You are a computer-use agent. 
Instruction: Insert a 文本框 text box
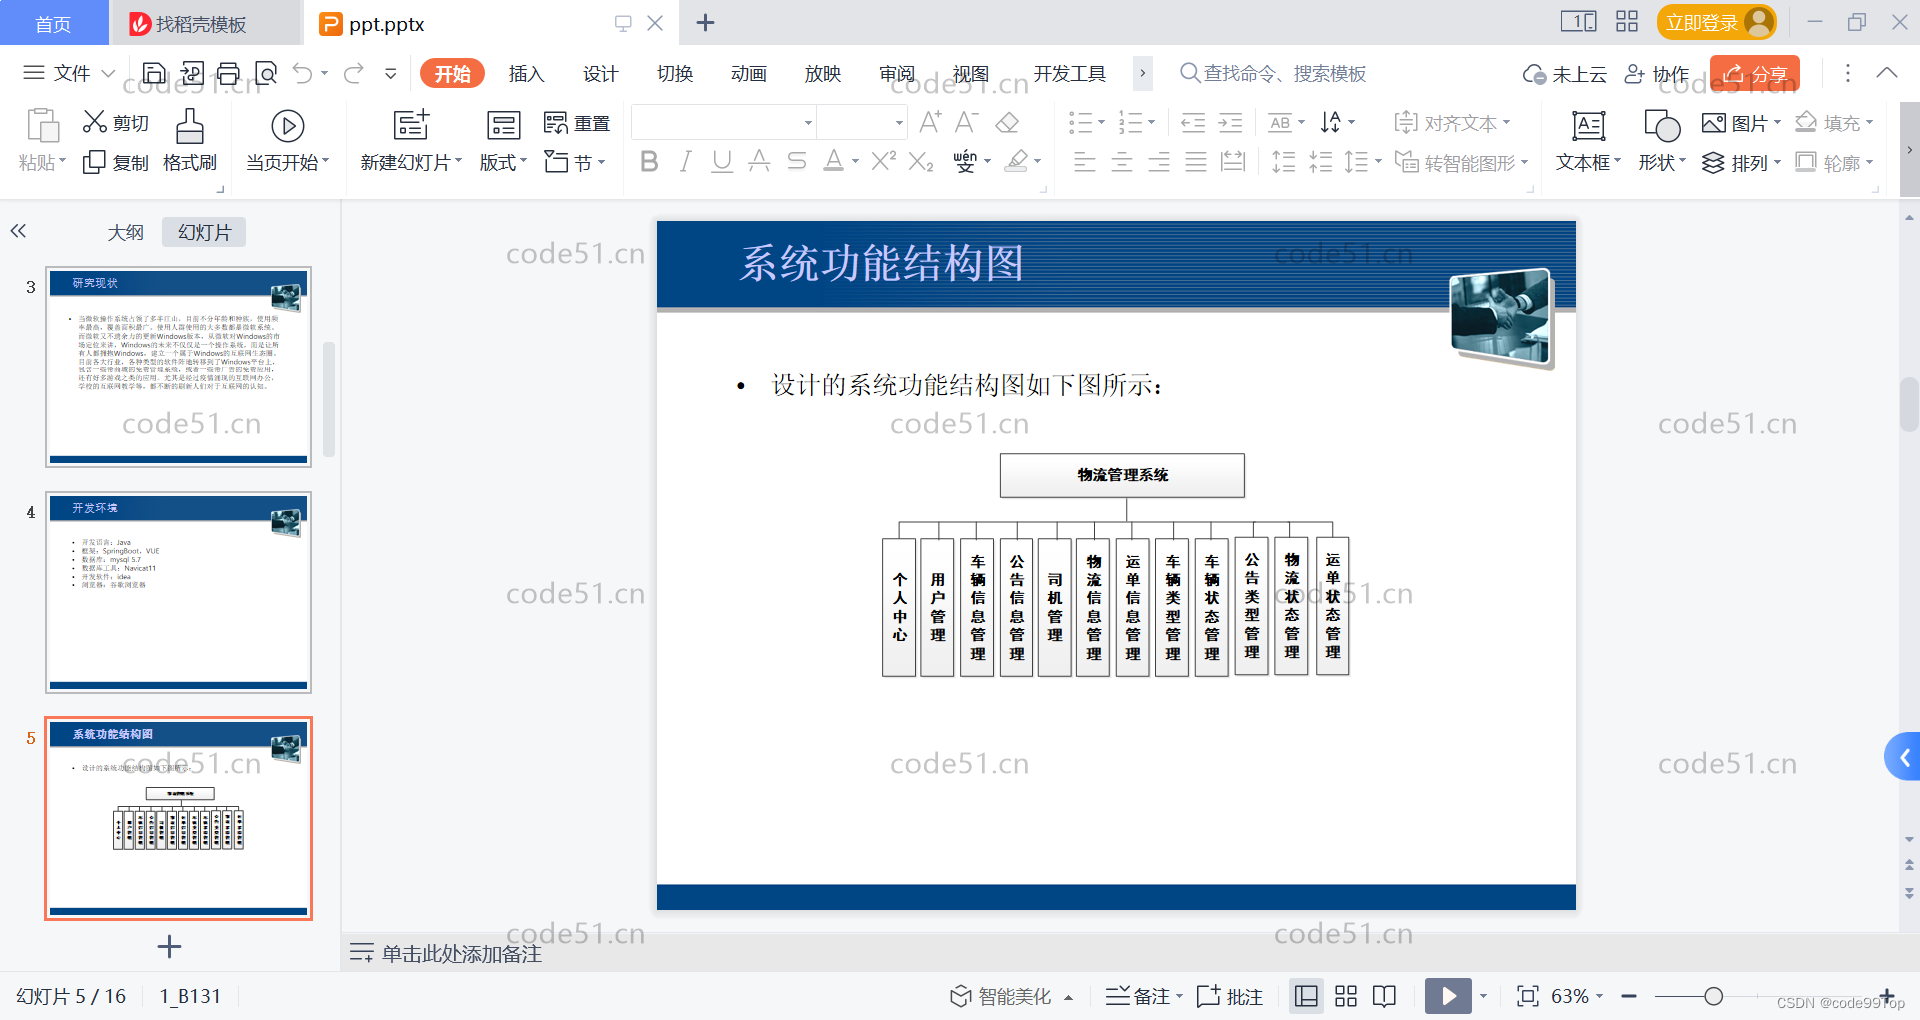(1588, 140)
